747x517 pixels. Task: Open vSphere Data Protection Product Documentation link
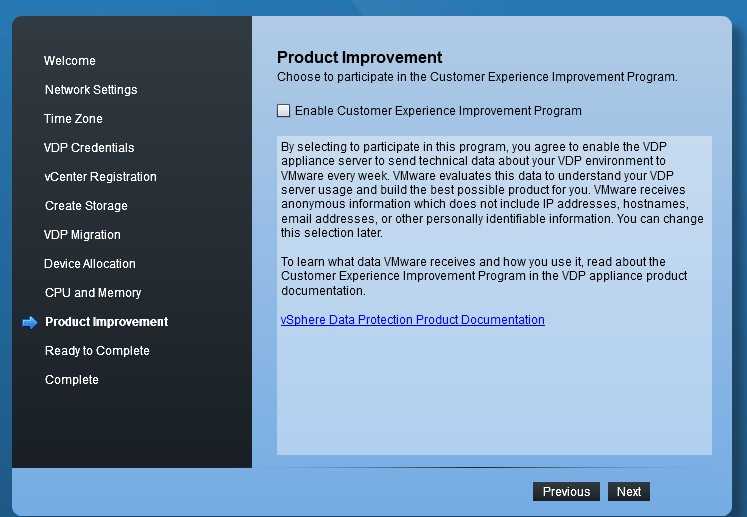click(x=413, y=320)
